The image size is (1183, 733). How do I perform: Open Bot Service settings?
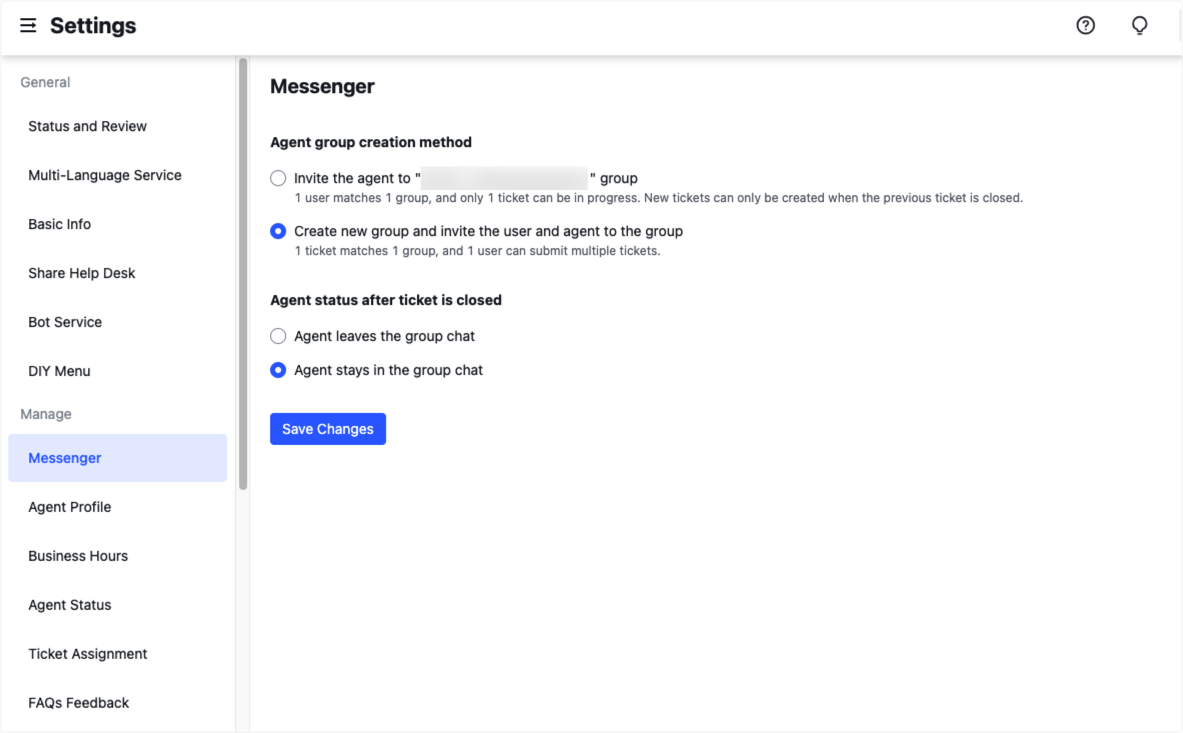coord(64,322)
